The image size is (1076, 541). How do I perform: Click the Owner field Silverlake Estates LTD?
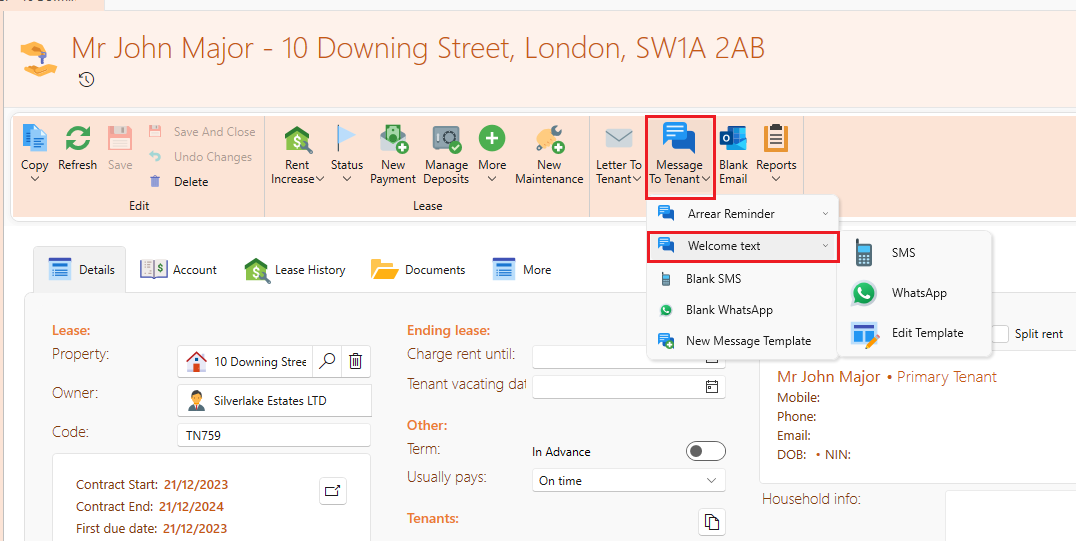click(274, 400)
